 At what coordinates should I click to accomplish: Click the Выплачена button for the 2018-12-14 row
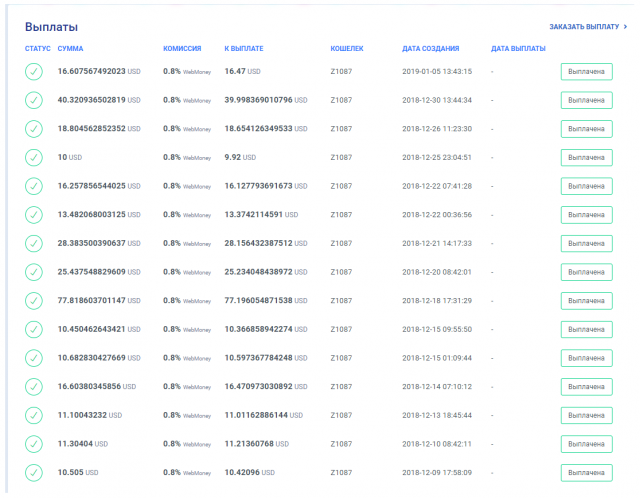[x=586, y=386]
